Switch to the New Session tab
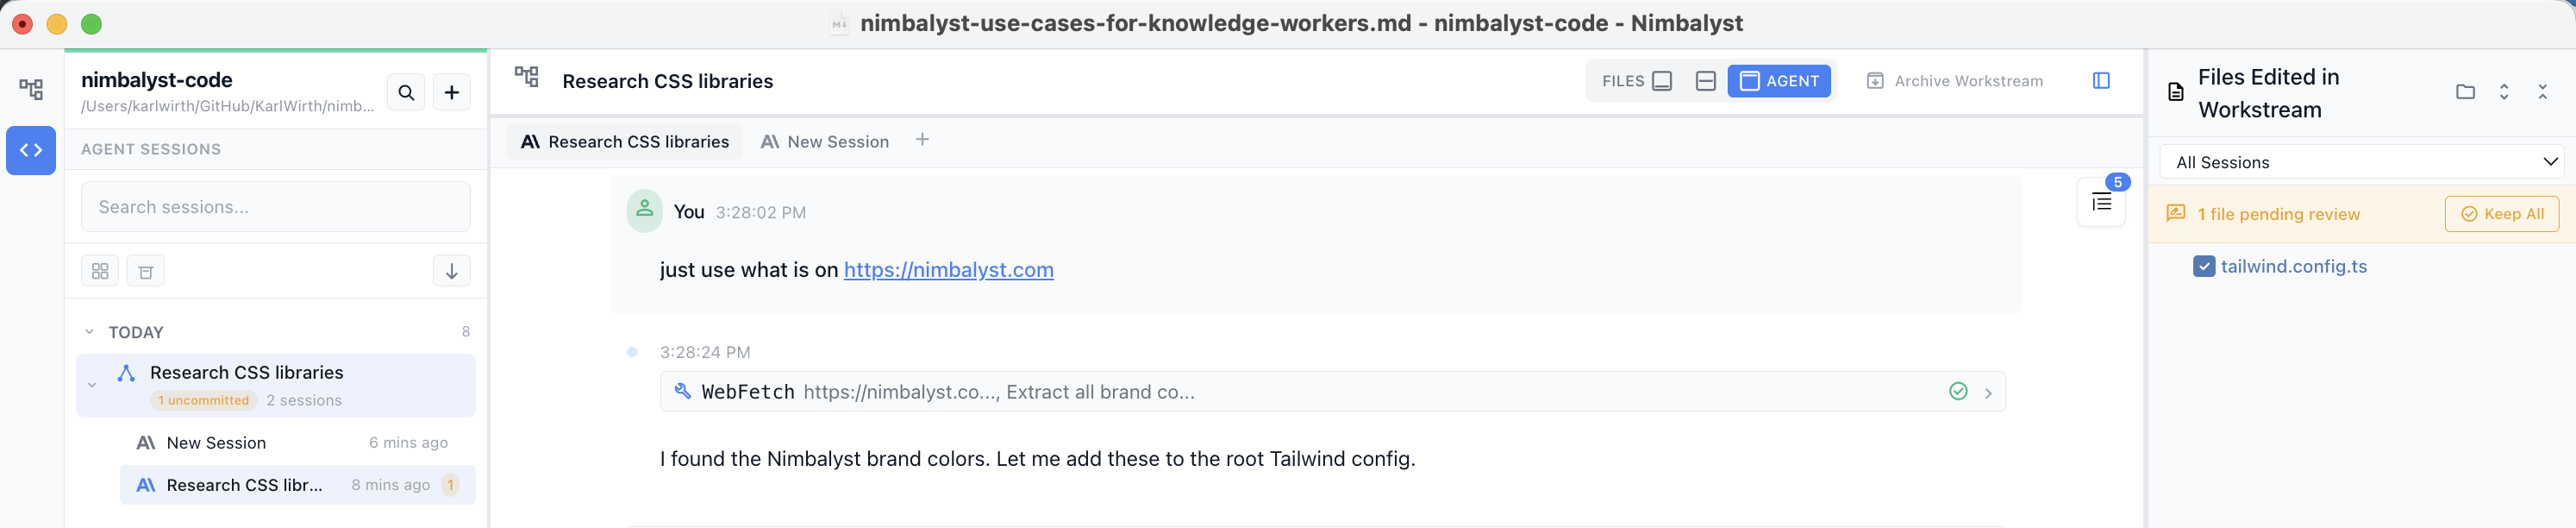This screenshot has width=2576, height=528. (x=824, y=142)
